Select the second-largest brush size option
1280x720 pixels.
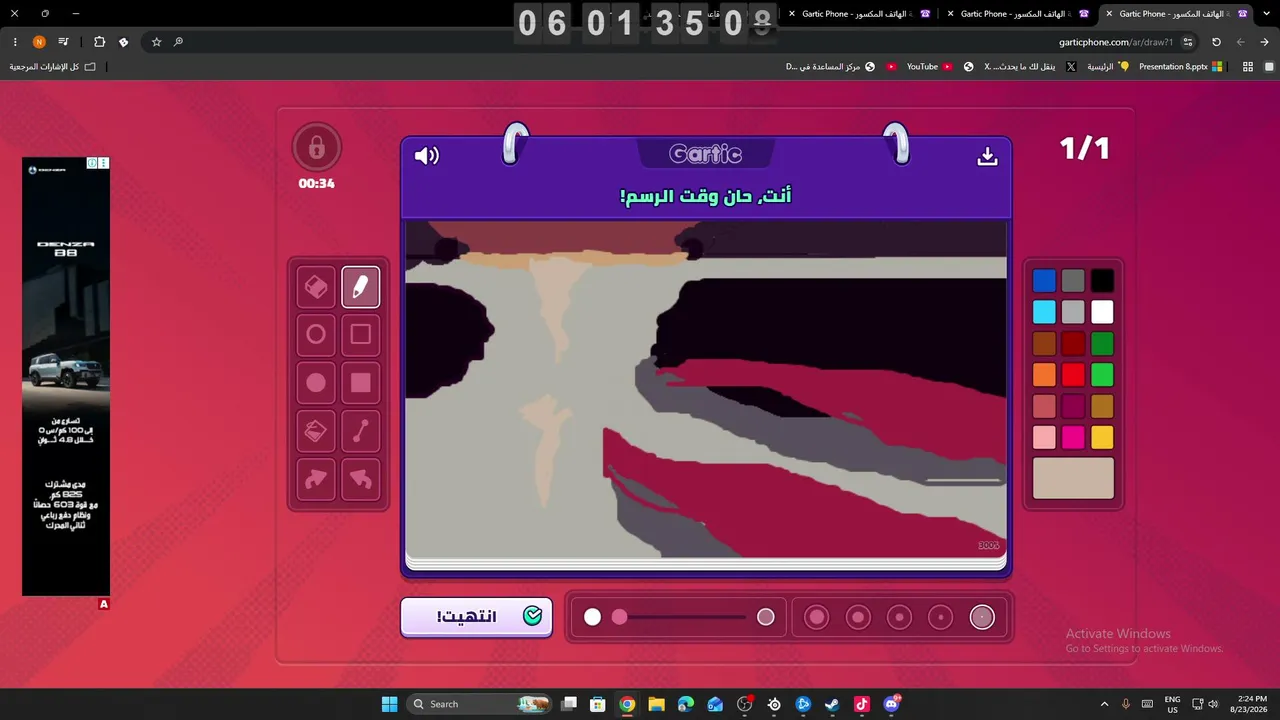(858, 617)
